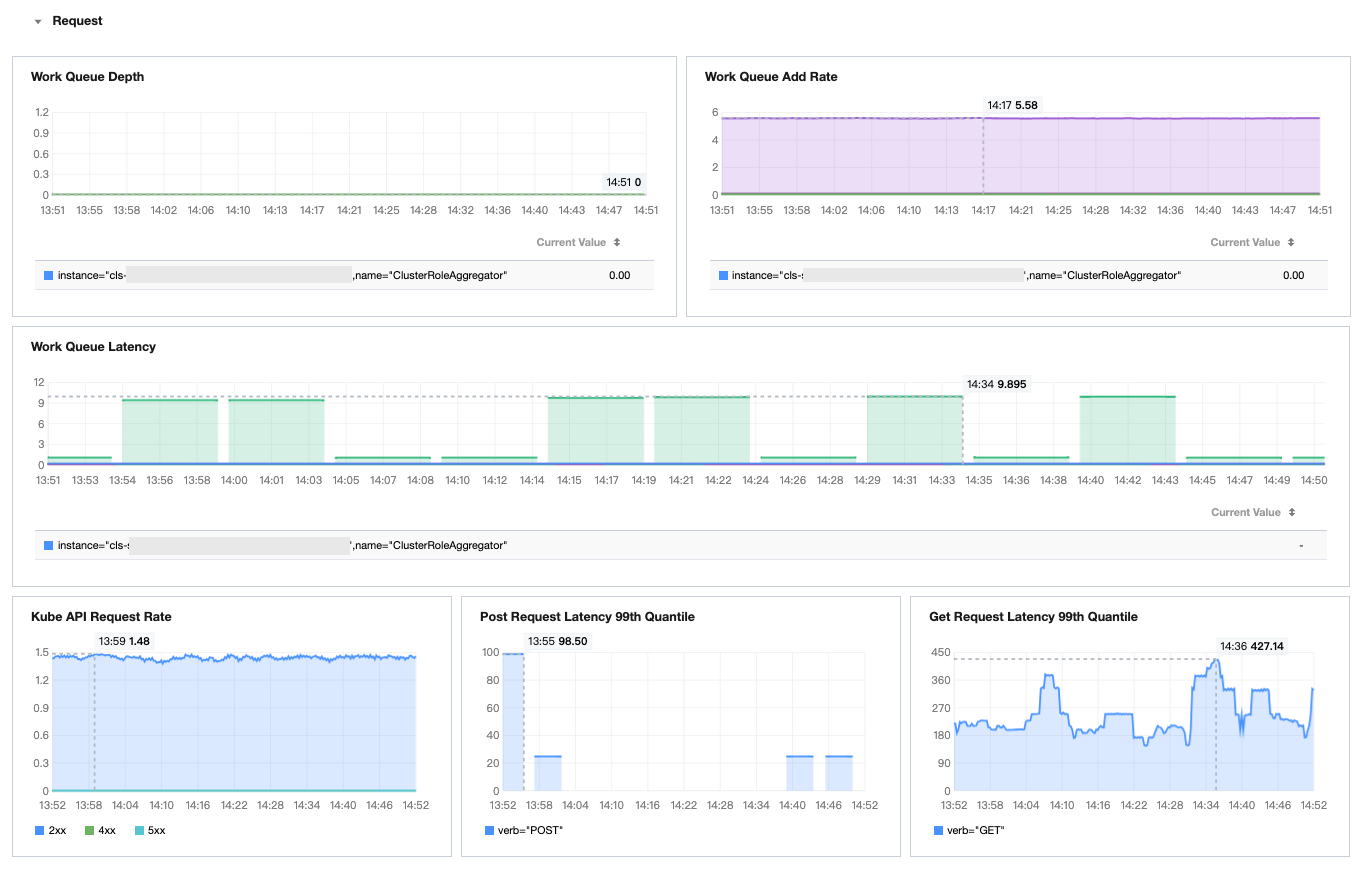The width and height of the screenshot is (1360, 870).
Task: Toggle the 5xx legend series
Action: (x=149, y=830)
